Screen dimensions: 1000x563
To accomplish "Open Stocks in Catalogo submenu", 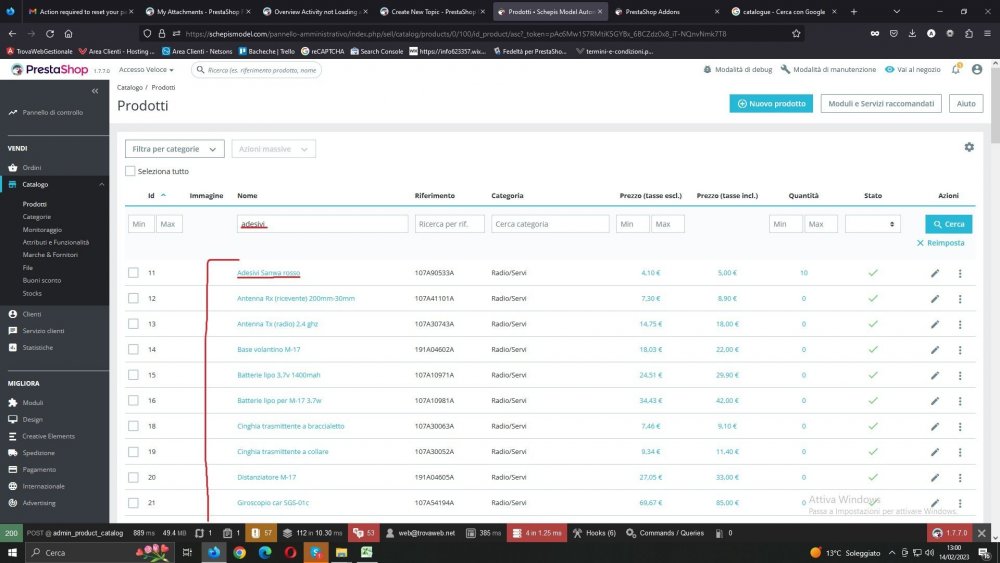I will pos(32,293).
